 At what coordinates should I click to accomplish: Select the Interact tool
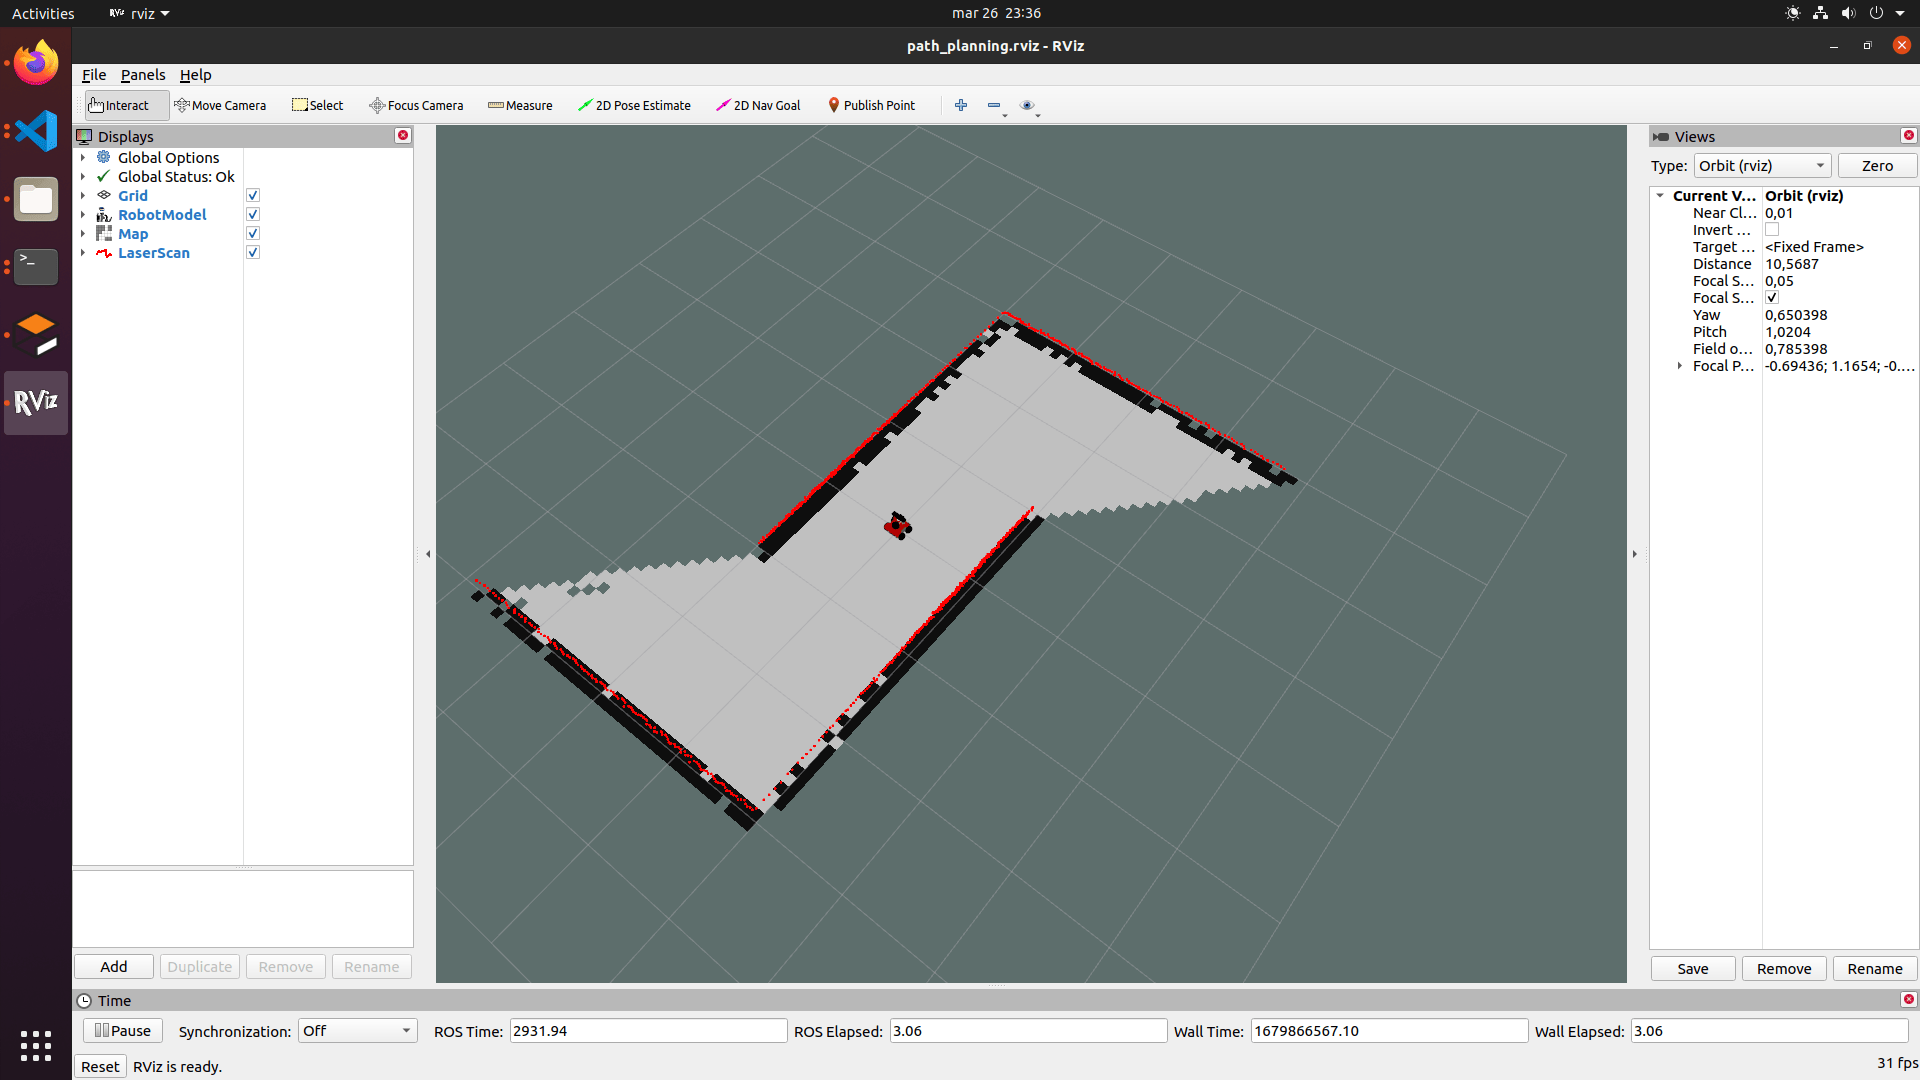[127, 105]
